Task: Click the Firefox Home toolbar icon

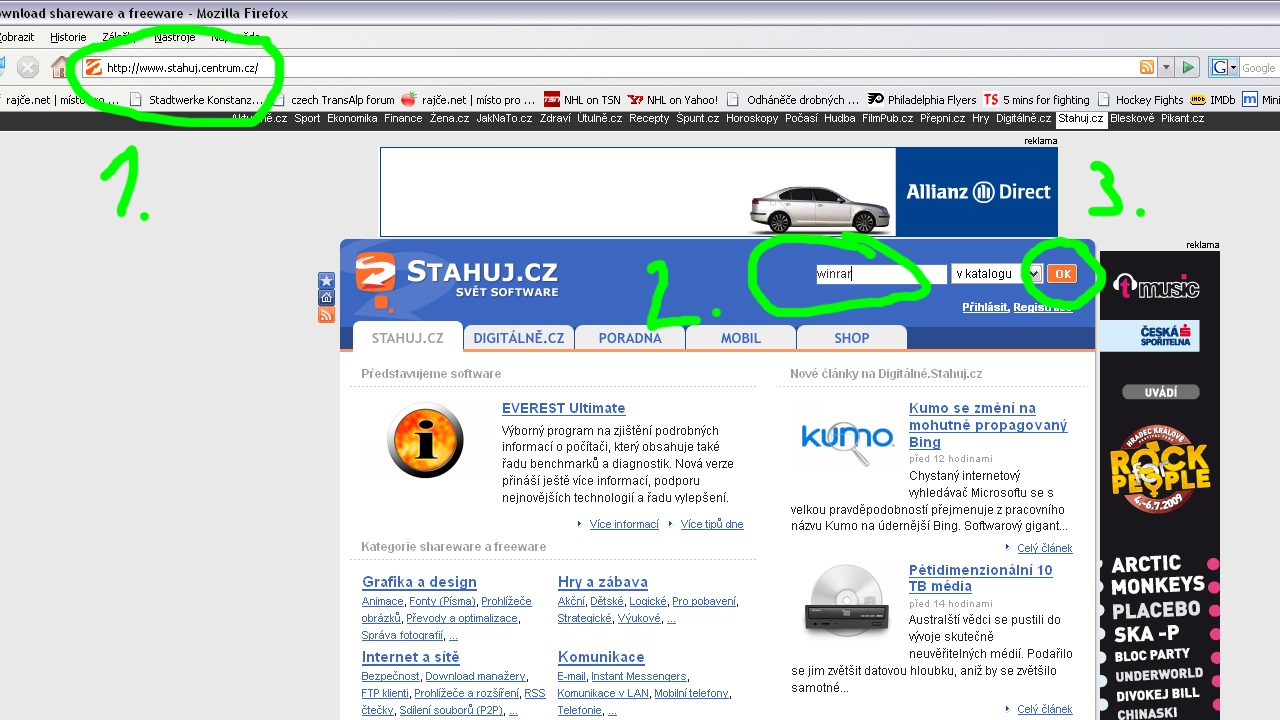Action: (x=60, y=68)
